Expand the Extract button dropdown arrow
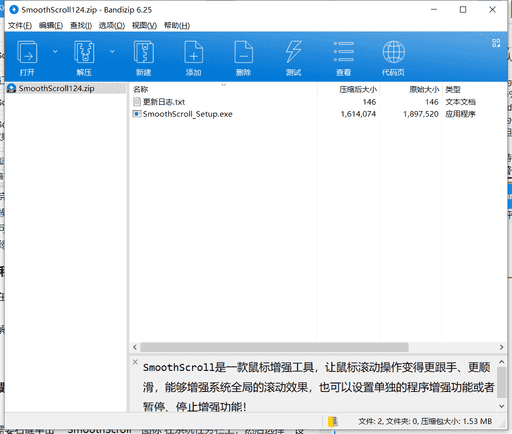 click(112, 51)
